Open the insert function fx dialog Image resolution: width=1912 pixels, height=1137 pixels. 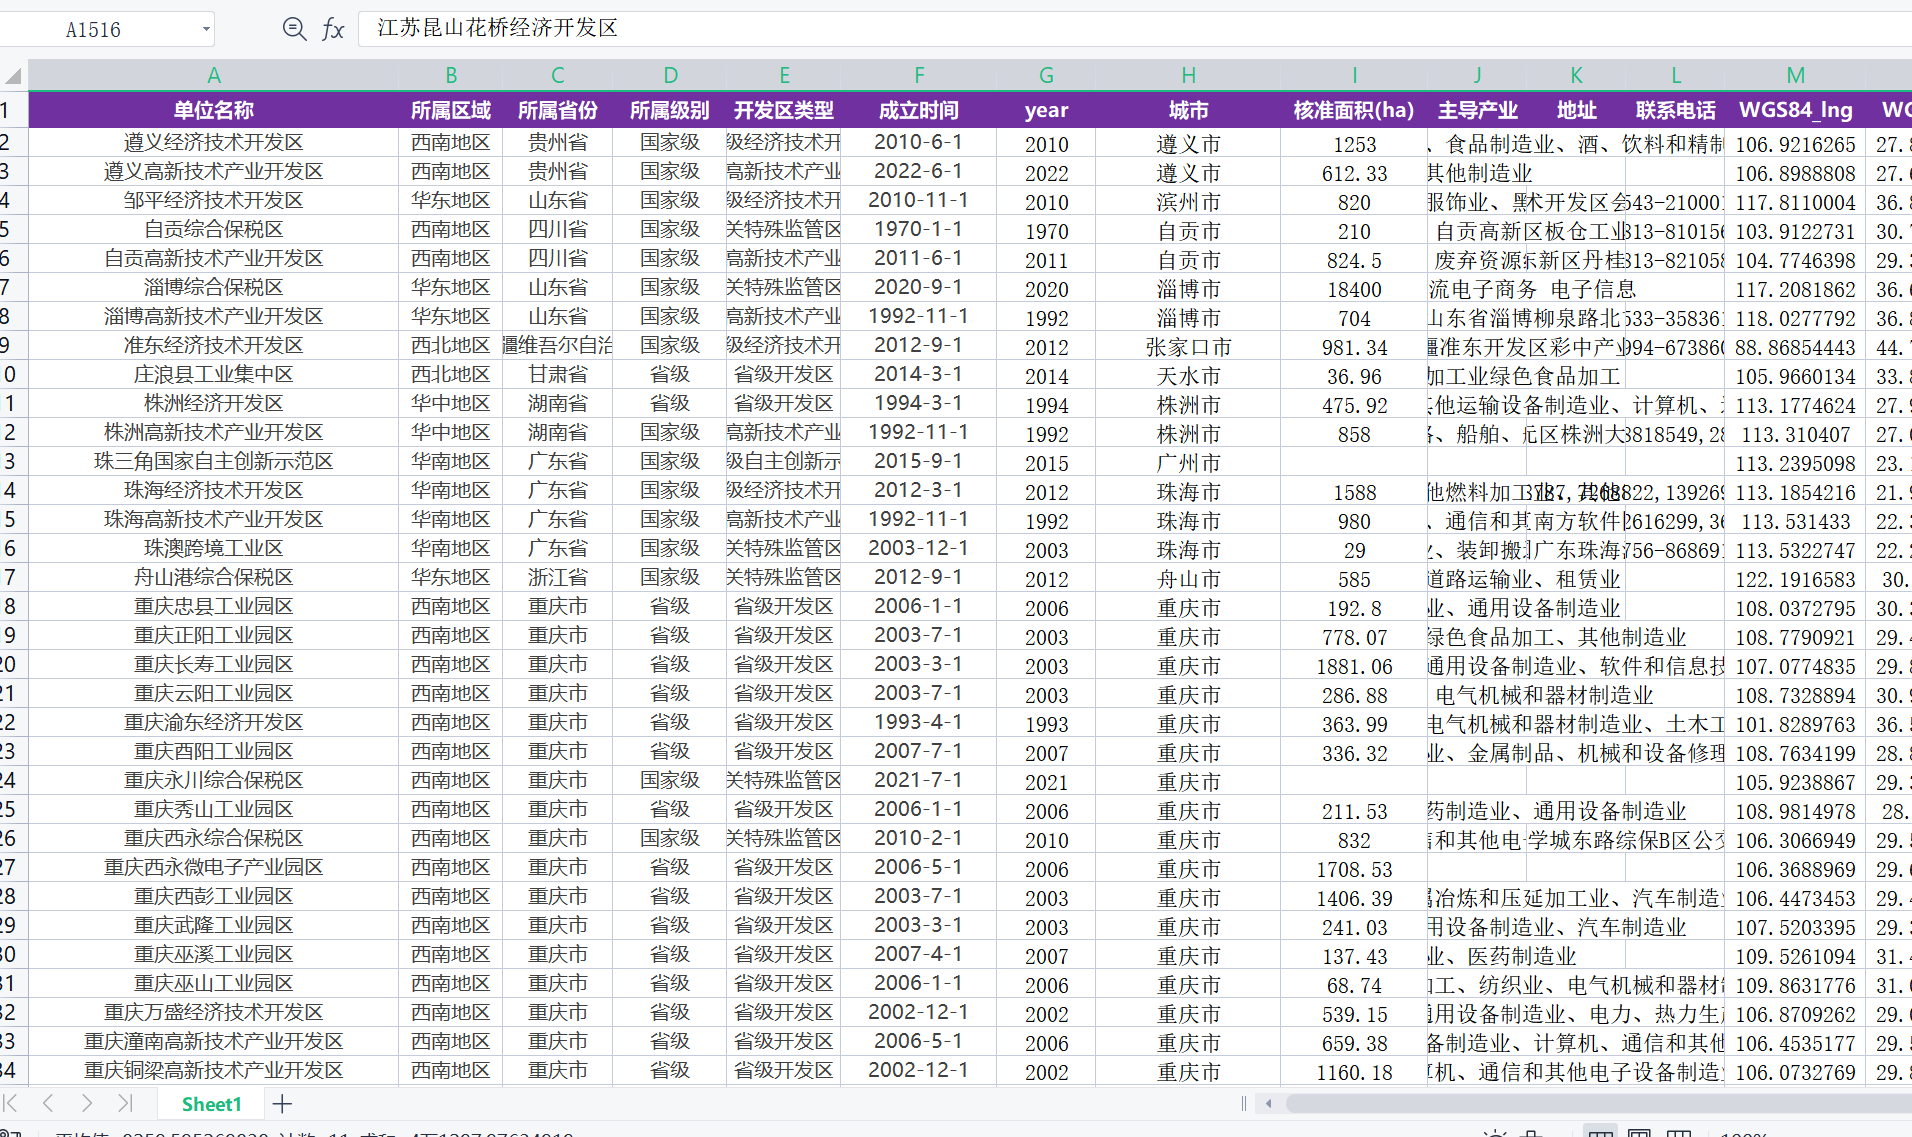pos(333,29)
